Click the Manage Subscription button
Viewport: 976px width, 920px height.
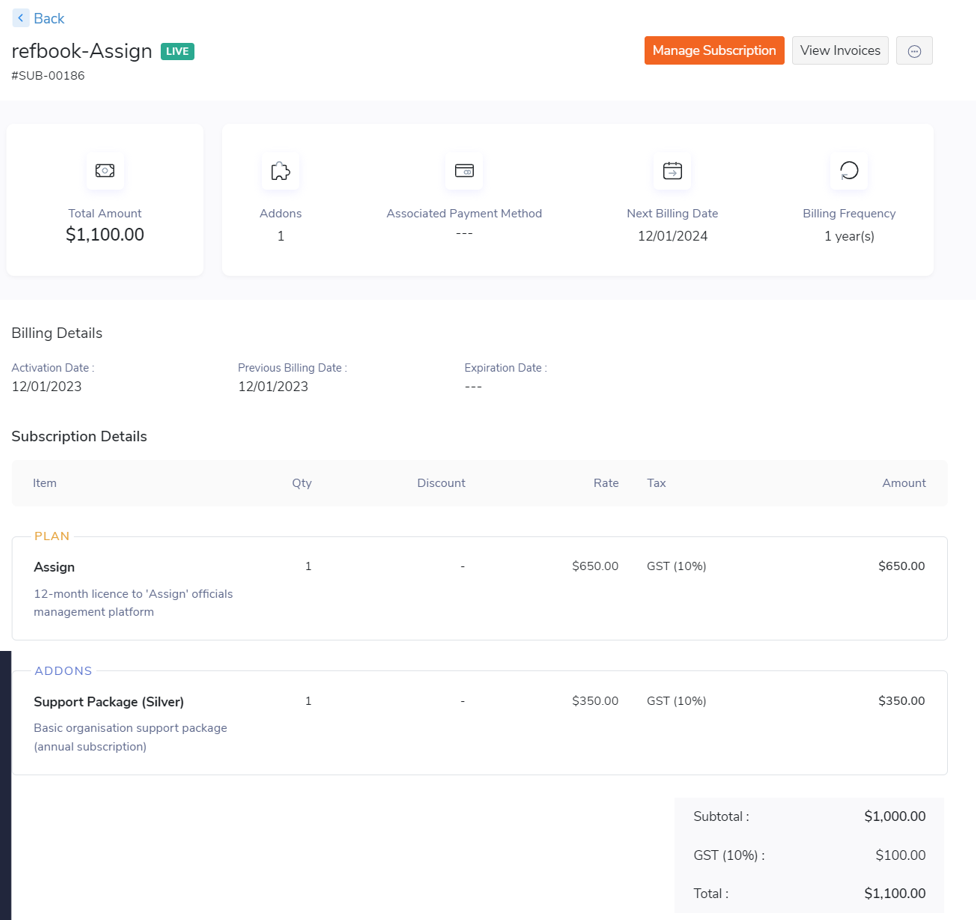tap(714, 51)
